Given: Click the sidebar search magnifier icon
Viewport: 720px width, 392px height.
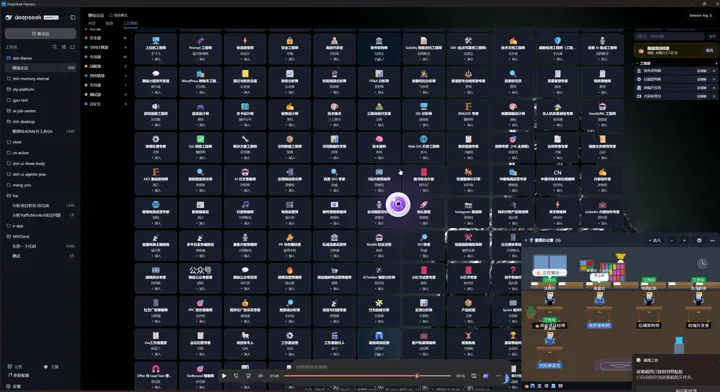Looking at the screenshot, I should click(x=55, y=47).
